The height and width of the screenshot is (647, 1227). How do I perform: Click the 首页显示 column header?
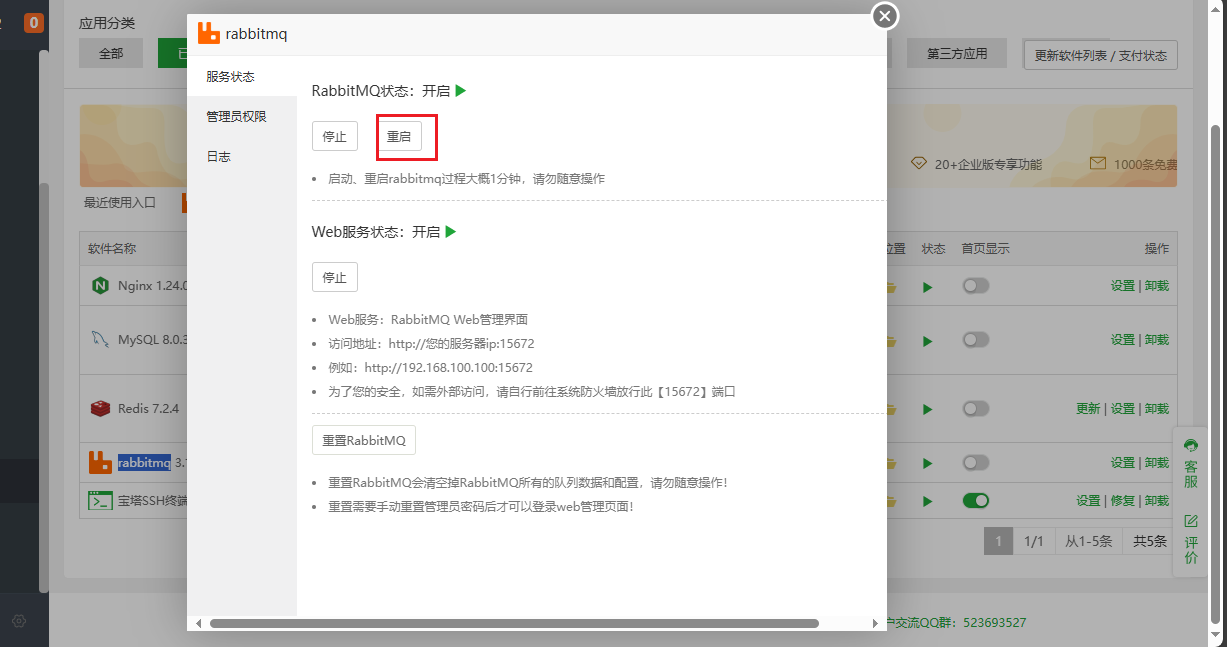point(985,248)
